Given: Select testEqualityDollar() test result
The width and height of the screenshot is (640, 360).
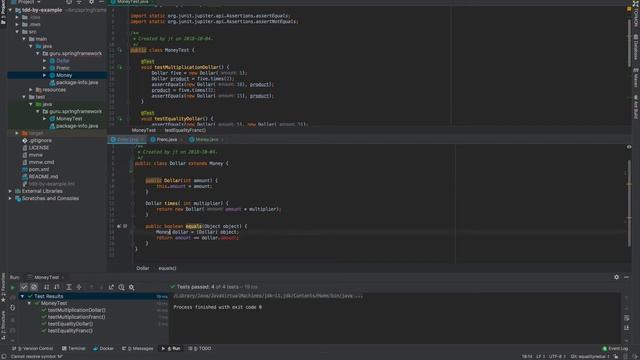Looking at the screenshot, I should pos(70,324).
